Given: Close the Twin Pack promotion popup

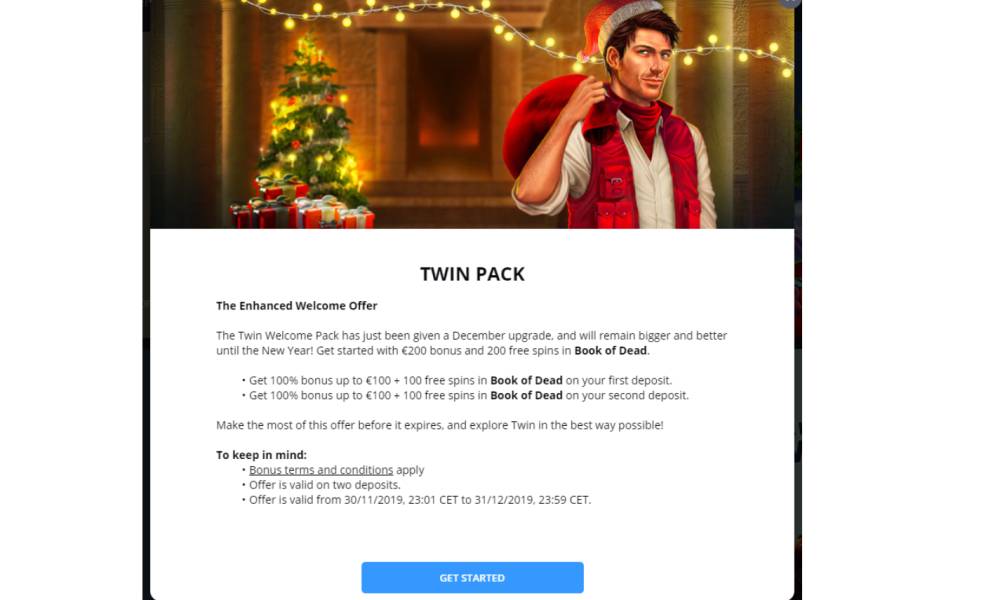Looking at the screenshot, I should click(x=790, y=2).
